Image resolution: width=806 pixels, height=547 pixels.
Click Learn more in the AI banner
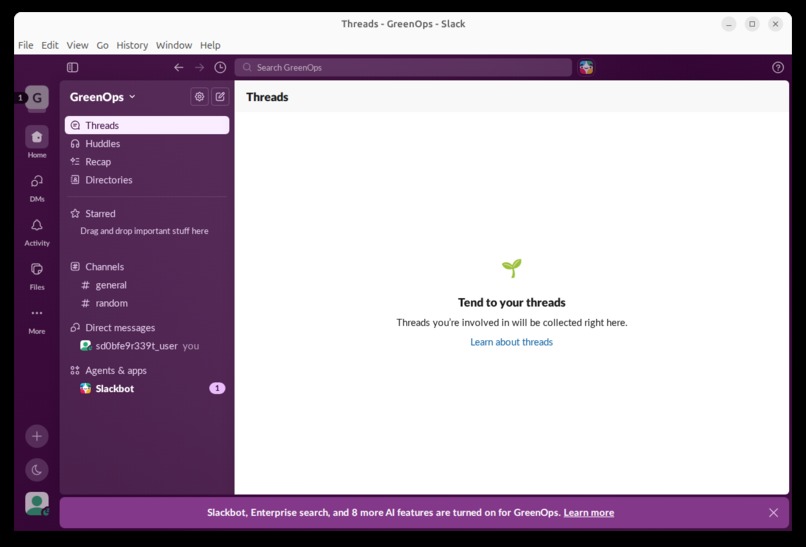pyautogui.click(x=589, y=513)
